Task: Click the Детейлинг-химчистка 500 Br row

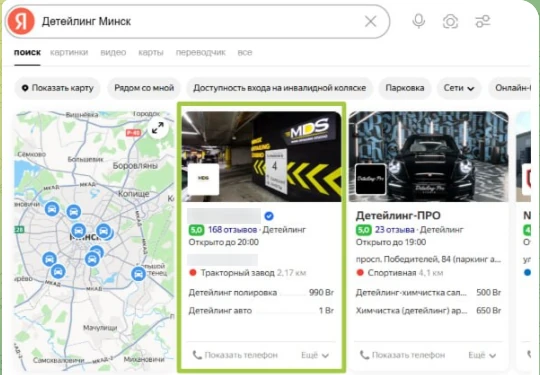Action: tap(428, 293)
